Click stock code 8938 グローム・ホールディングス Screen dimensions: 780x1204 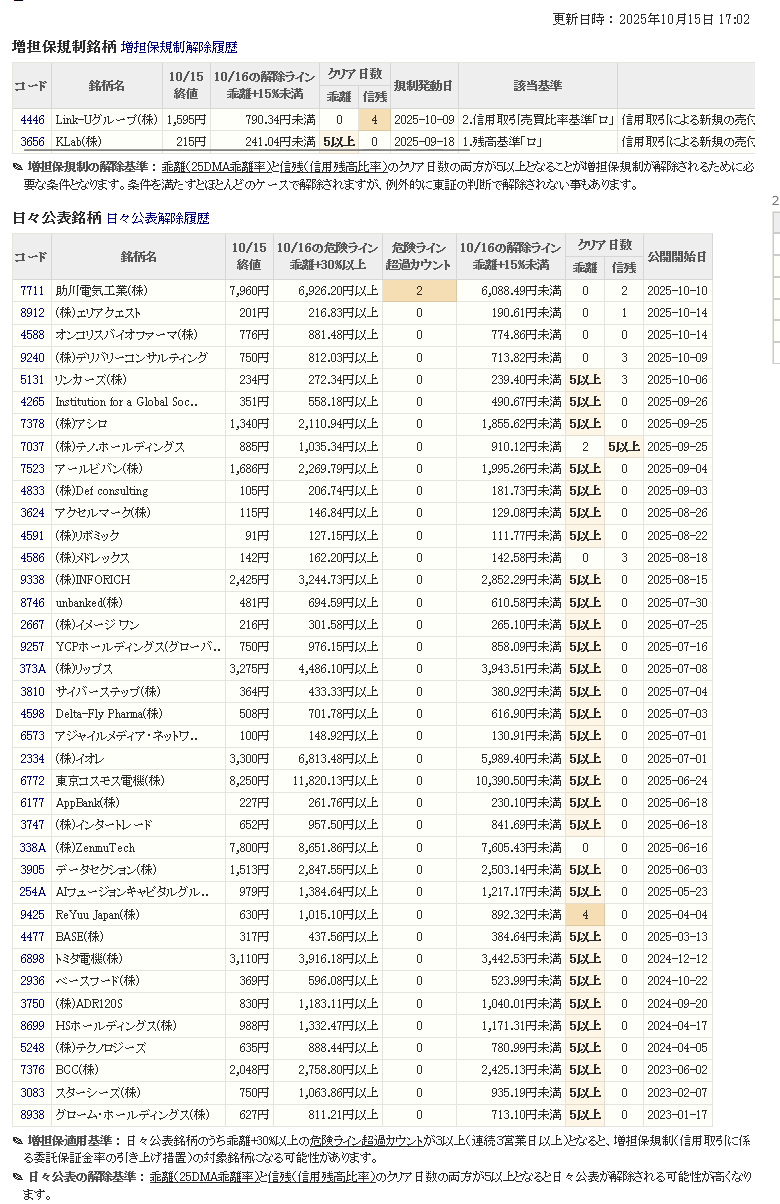[x=32, y=1114]
